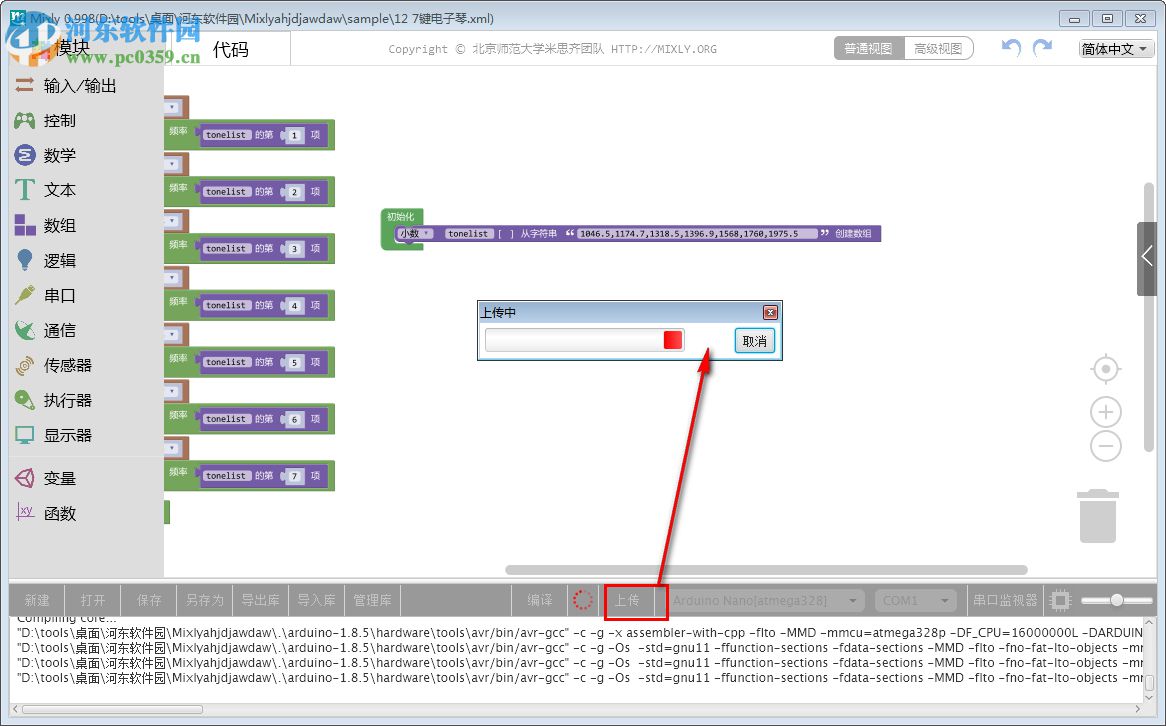This screenshot has width=1166, height=726.
Task: Select the 数学 (Math) block category
Action: 59,155
